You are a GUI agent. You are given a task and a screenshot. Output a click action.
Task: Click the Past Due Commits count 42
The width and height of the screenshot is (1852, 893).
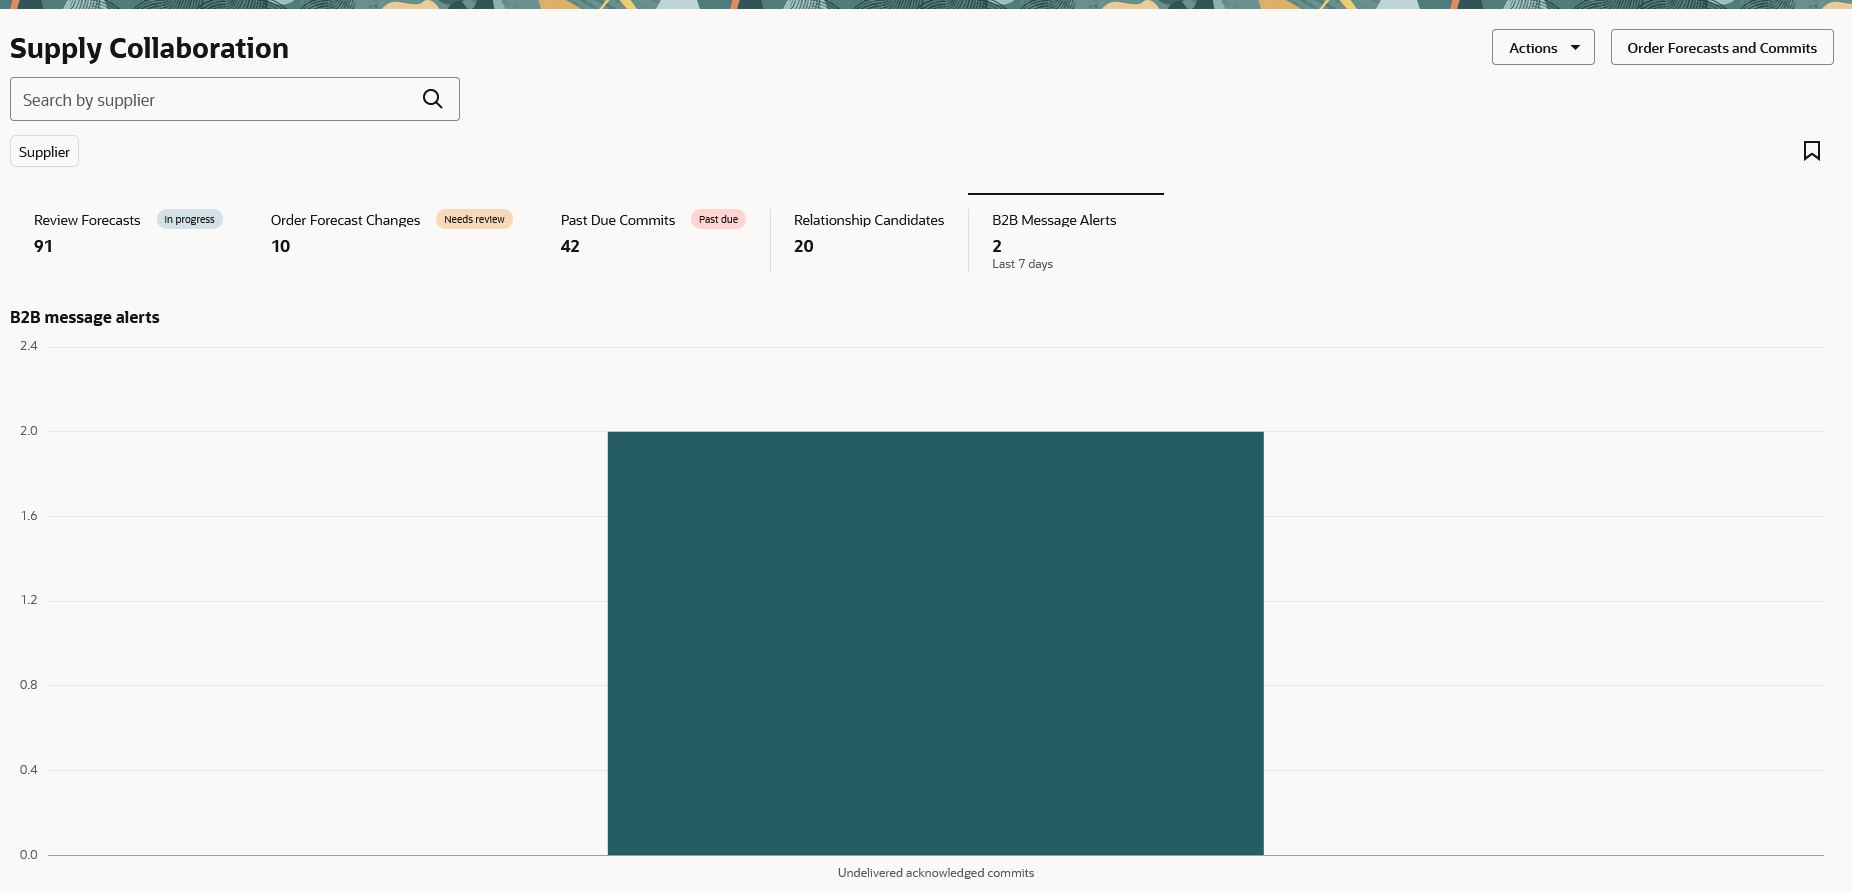(x=570, y=246)
